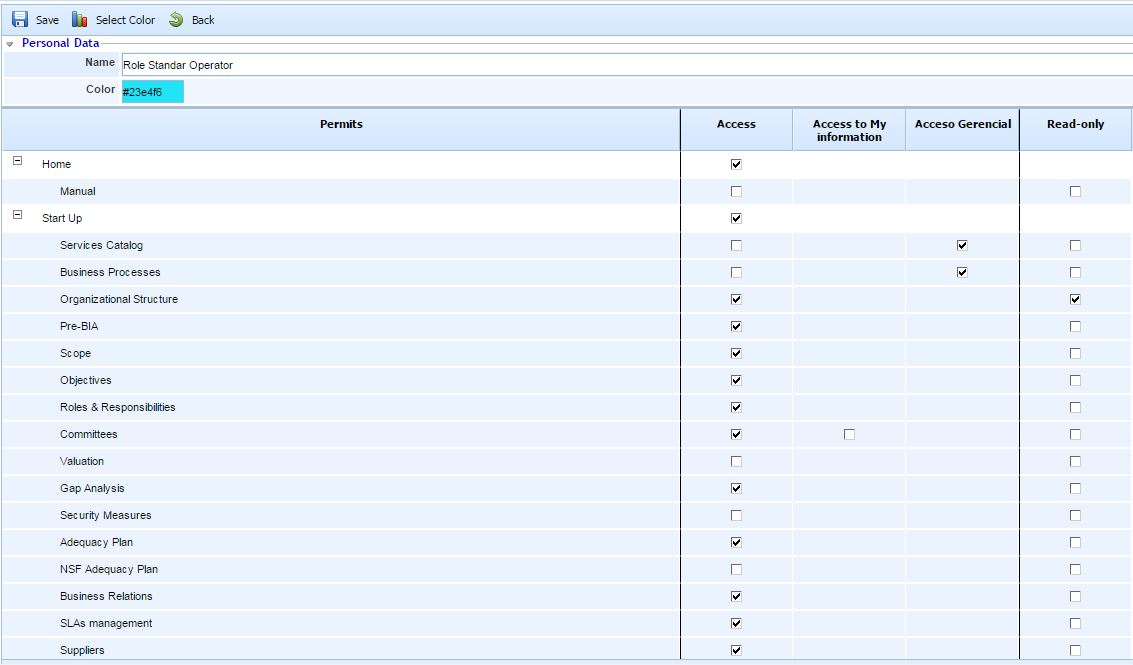Viewport: 1133px width, 665px height.
Task: Collapse the Home tree node
Action: [x=17, y=161]
